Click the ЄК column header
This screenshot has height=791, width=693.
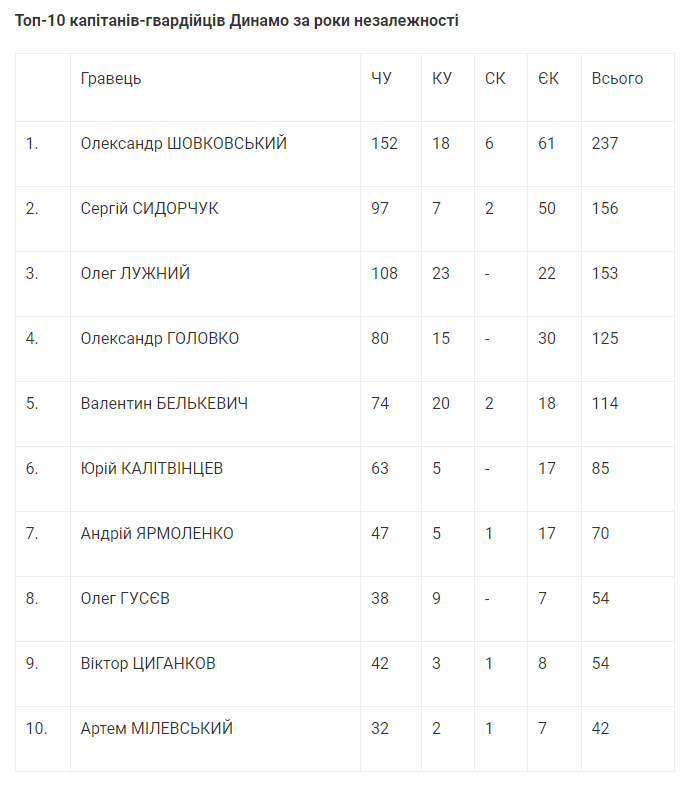[x=548, y=79]
